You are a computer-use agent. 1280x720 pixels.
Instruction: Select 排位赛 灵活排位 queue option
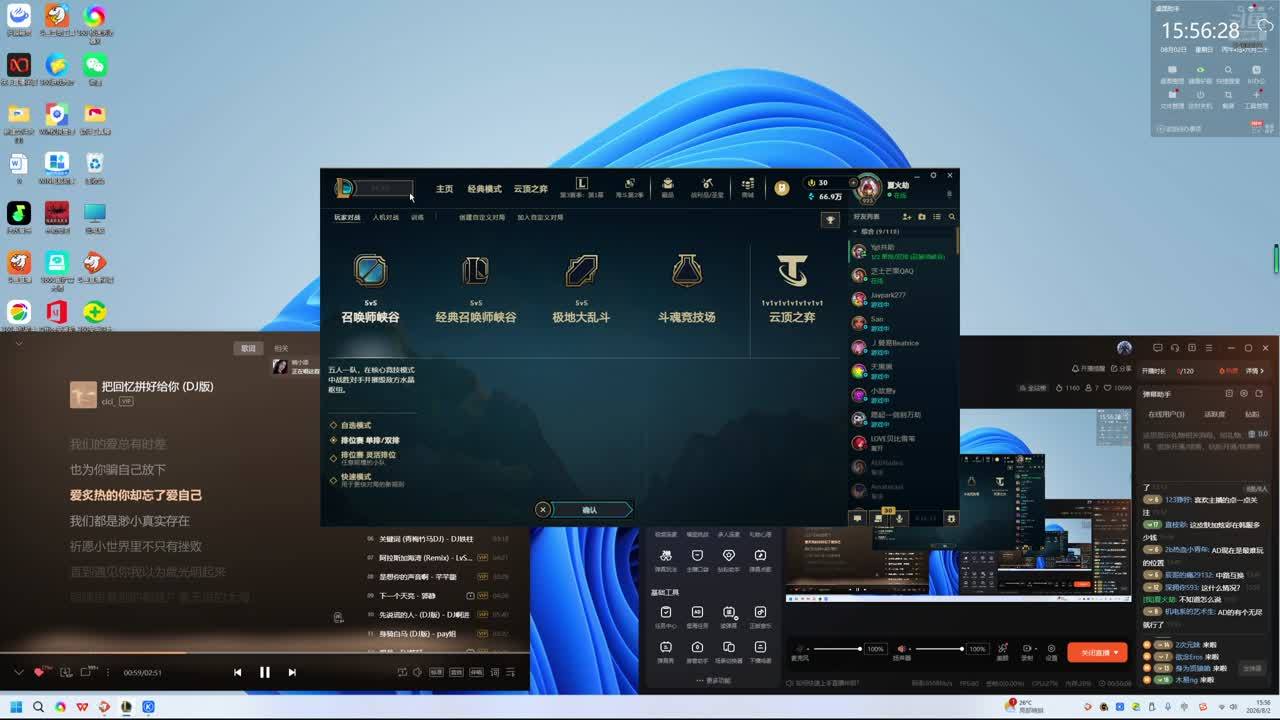(x=363, y=457)
